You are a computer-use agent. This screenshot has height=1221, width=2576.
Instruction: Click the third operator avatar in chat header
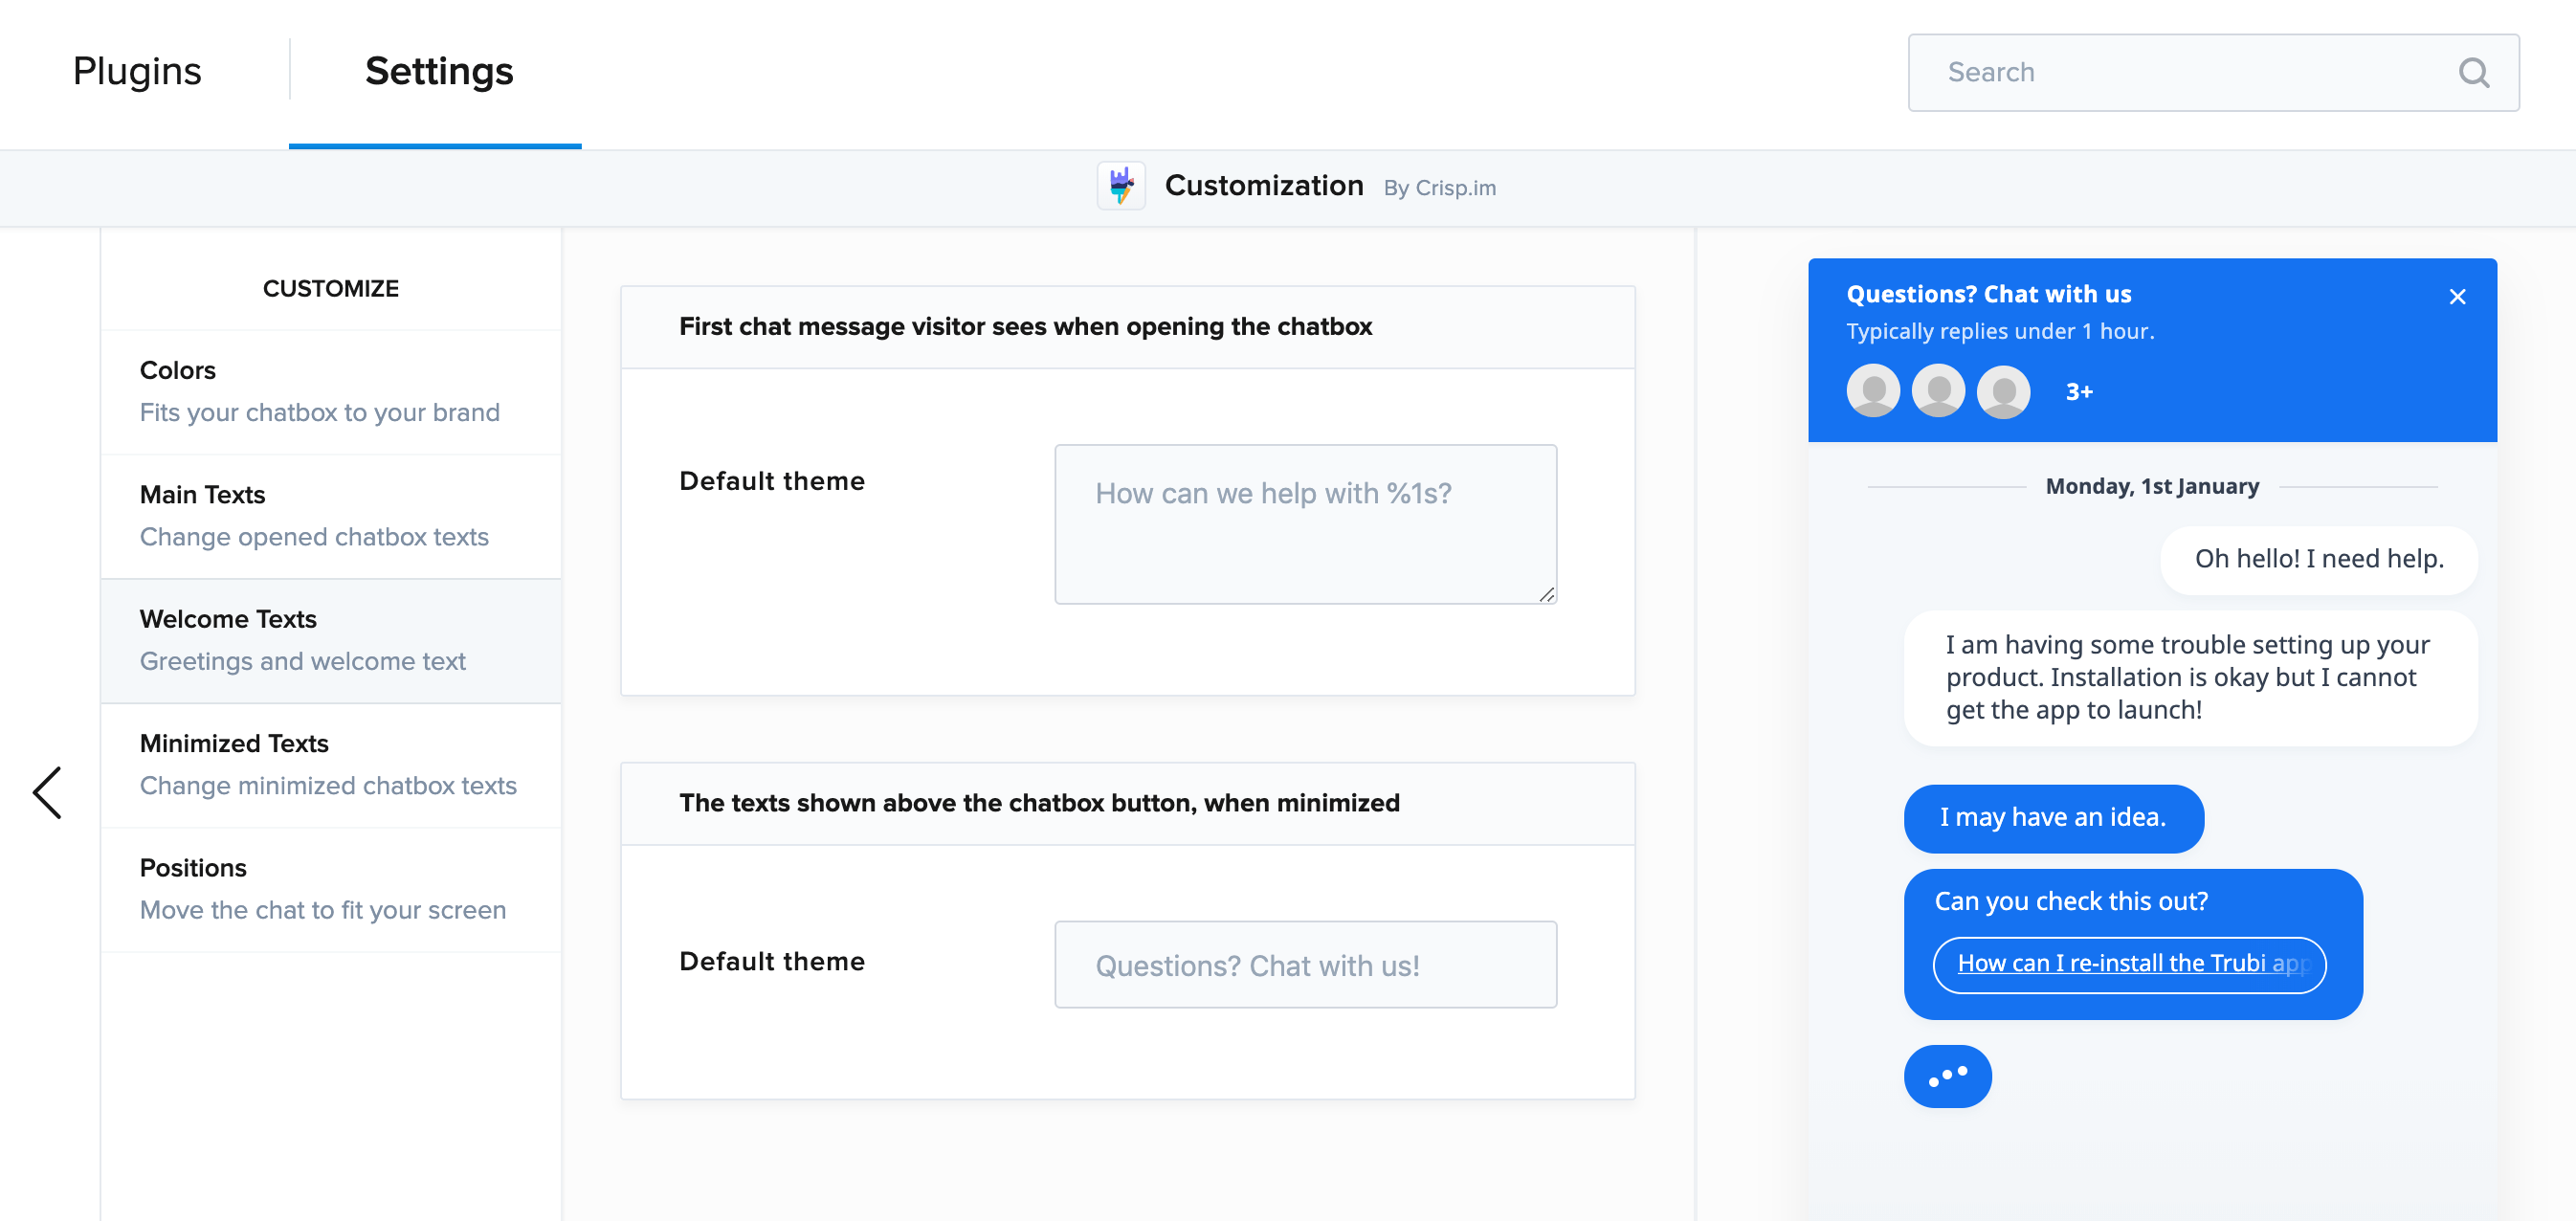coord(2004,391)
